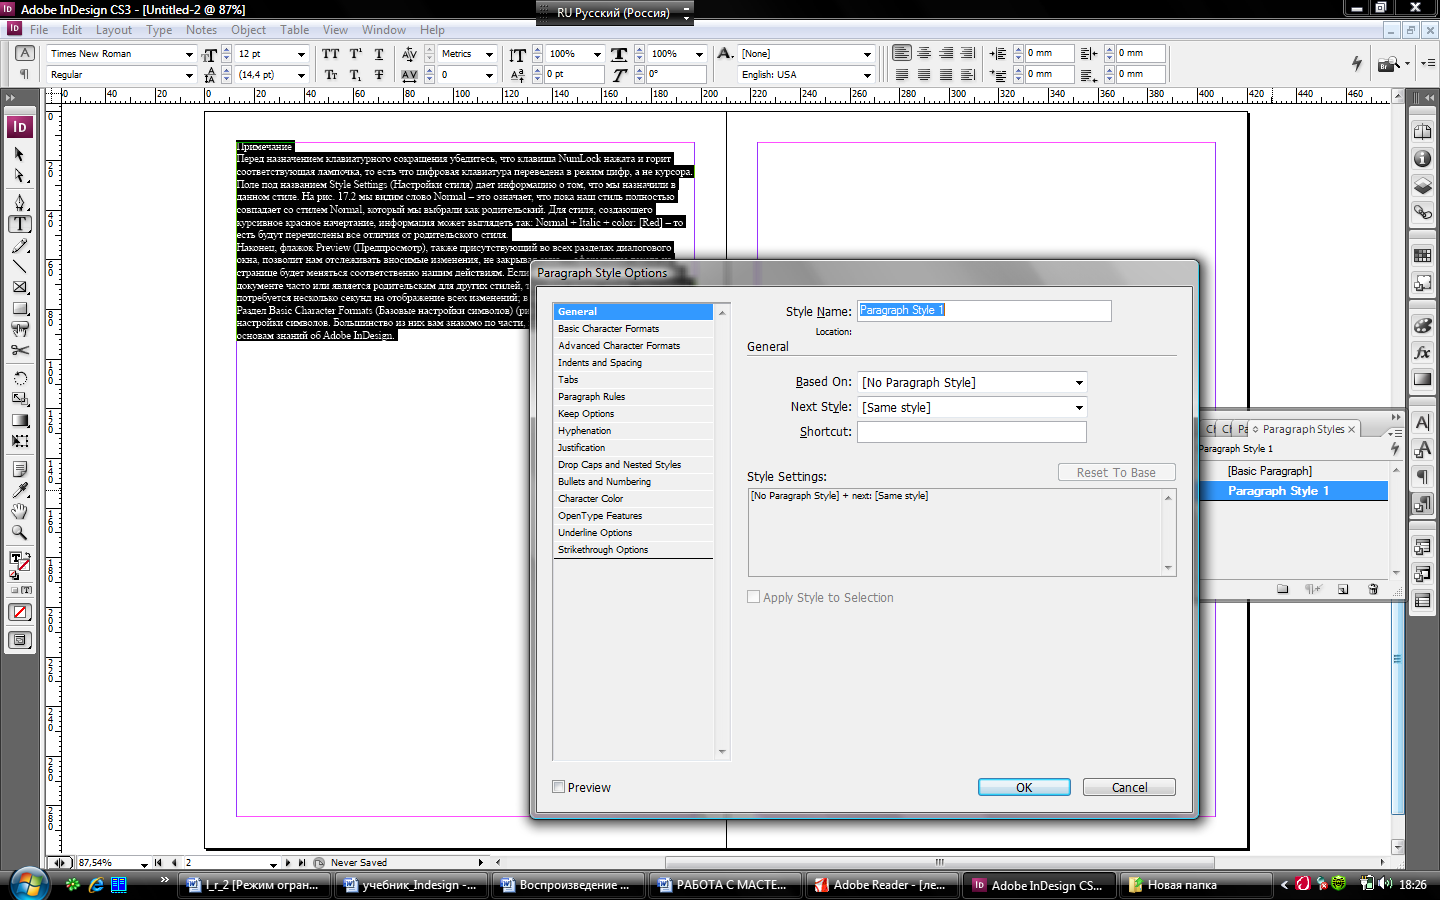Select [Basic Paragraph] in styles panel
The image size is (1440, 900).
tap(1292, 471)
